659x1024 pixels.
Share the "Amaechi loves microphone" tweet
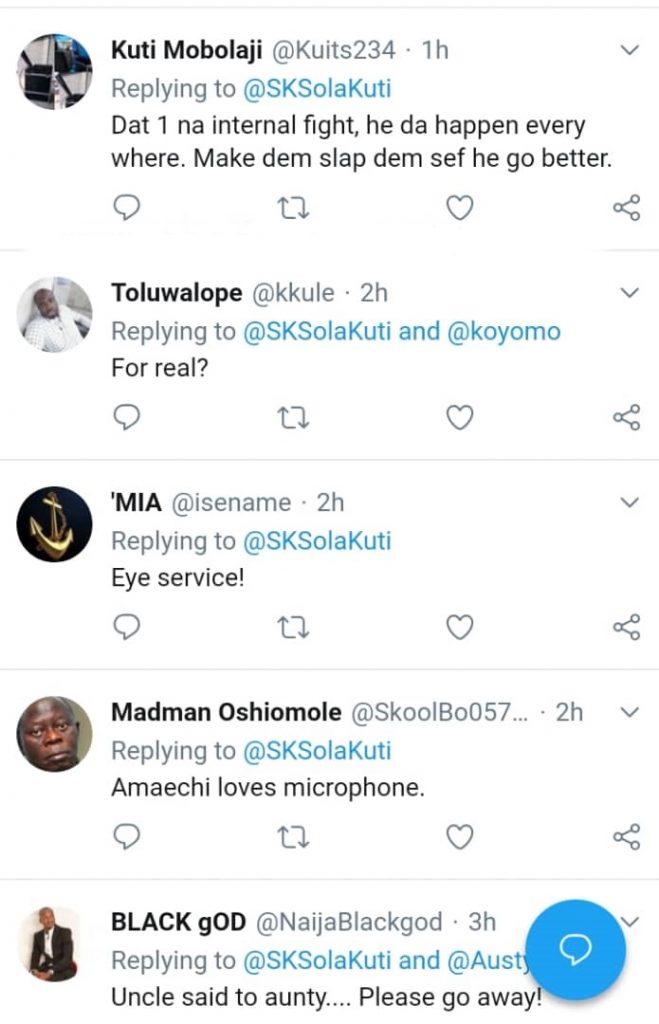pyautogui.click(x=626, y=836)
